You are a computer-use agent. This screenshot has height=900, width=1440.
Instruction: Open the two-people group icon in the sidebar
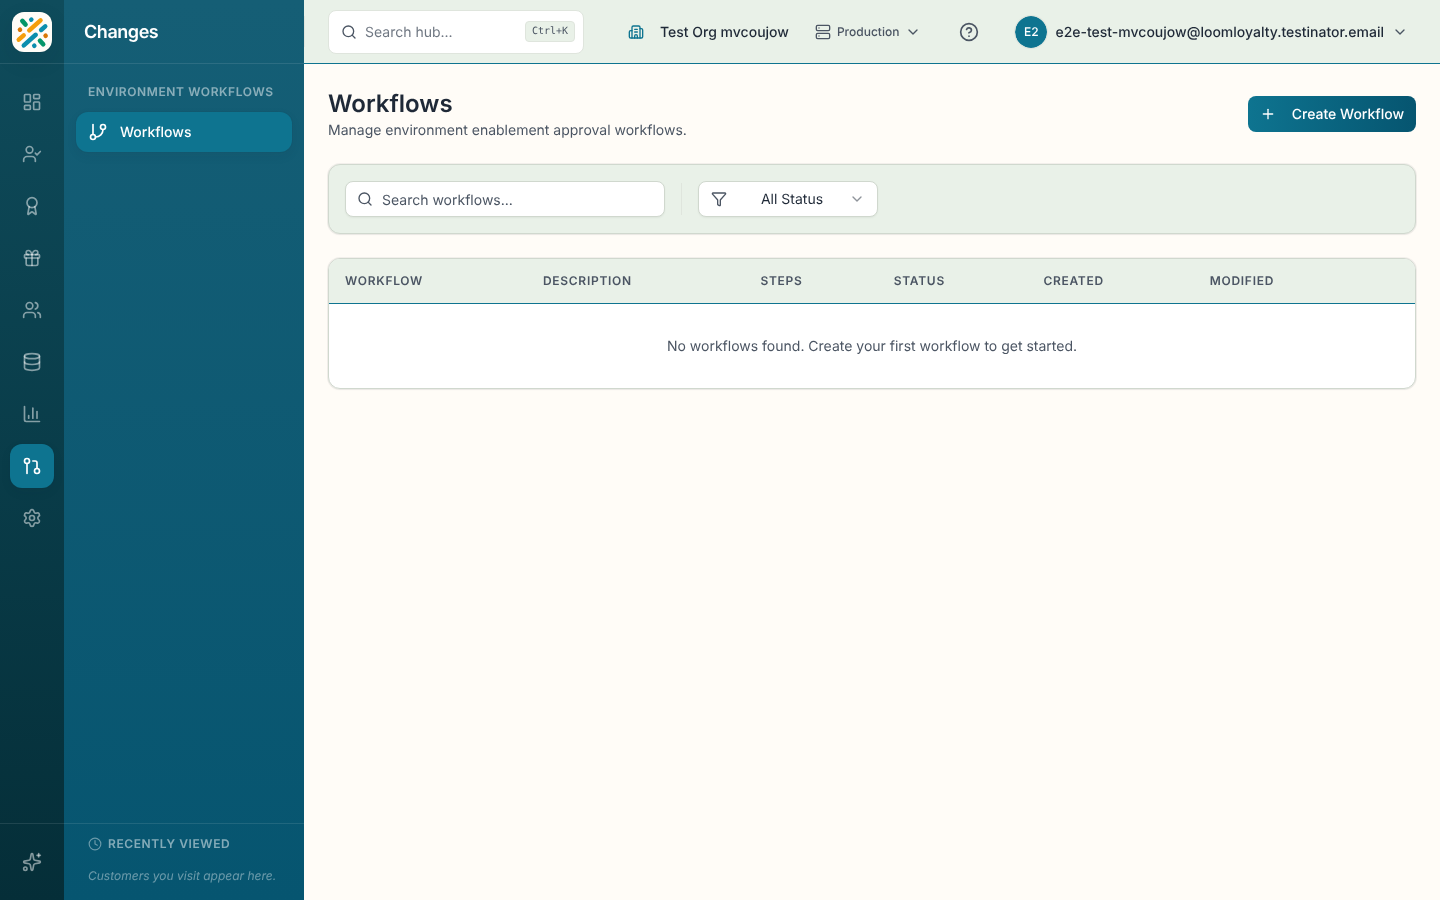pyautogui.click(x=32, y=310)
